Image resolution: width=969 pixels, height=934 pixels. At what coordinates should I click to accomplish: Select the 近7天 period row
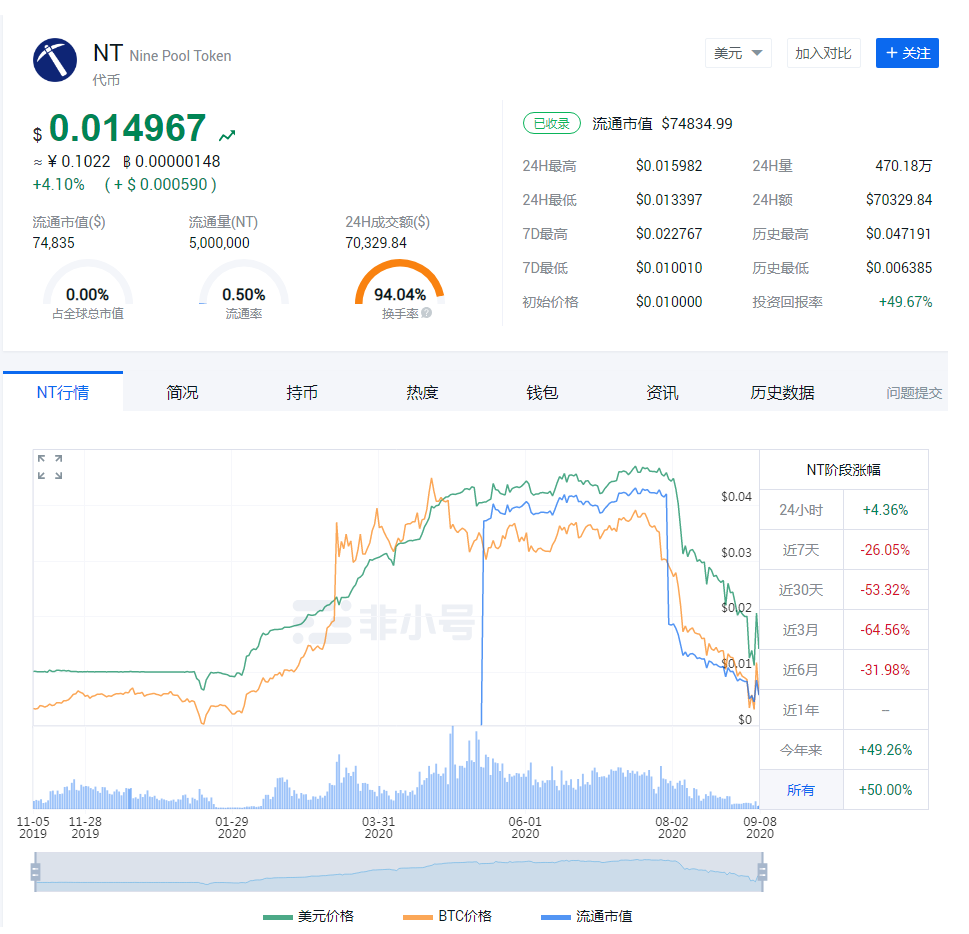click(x=844, y=550)
